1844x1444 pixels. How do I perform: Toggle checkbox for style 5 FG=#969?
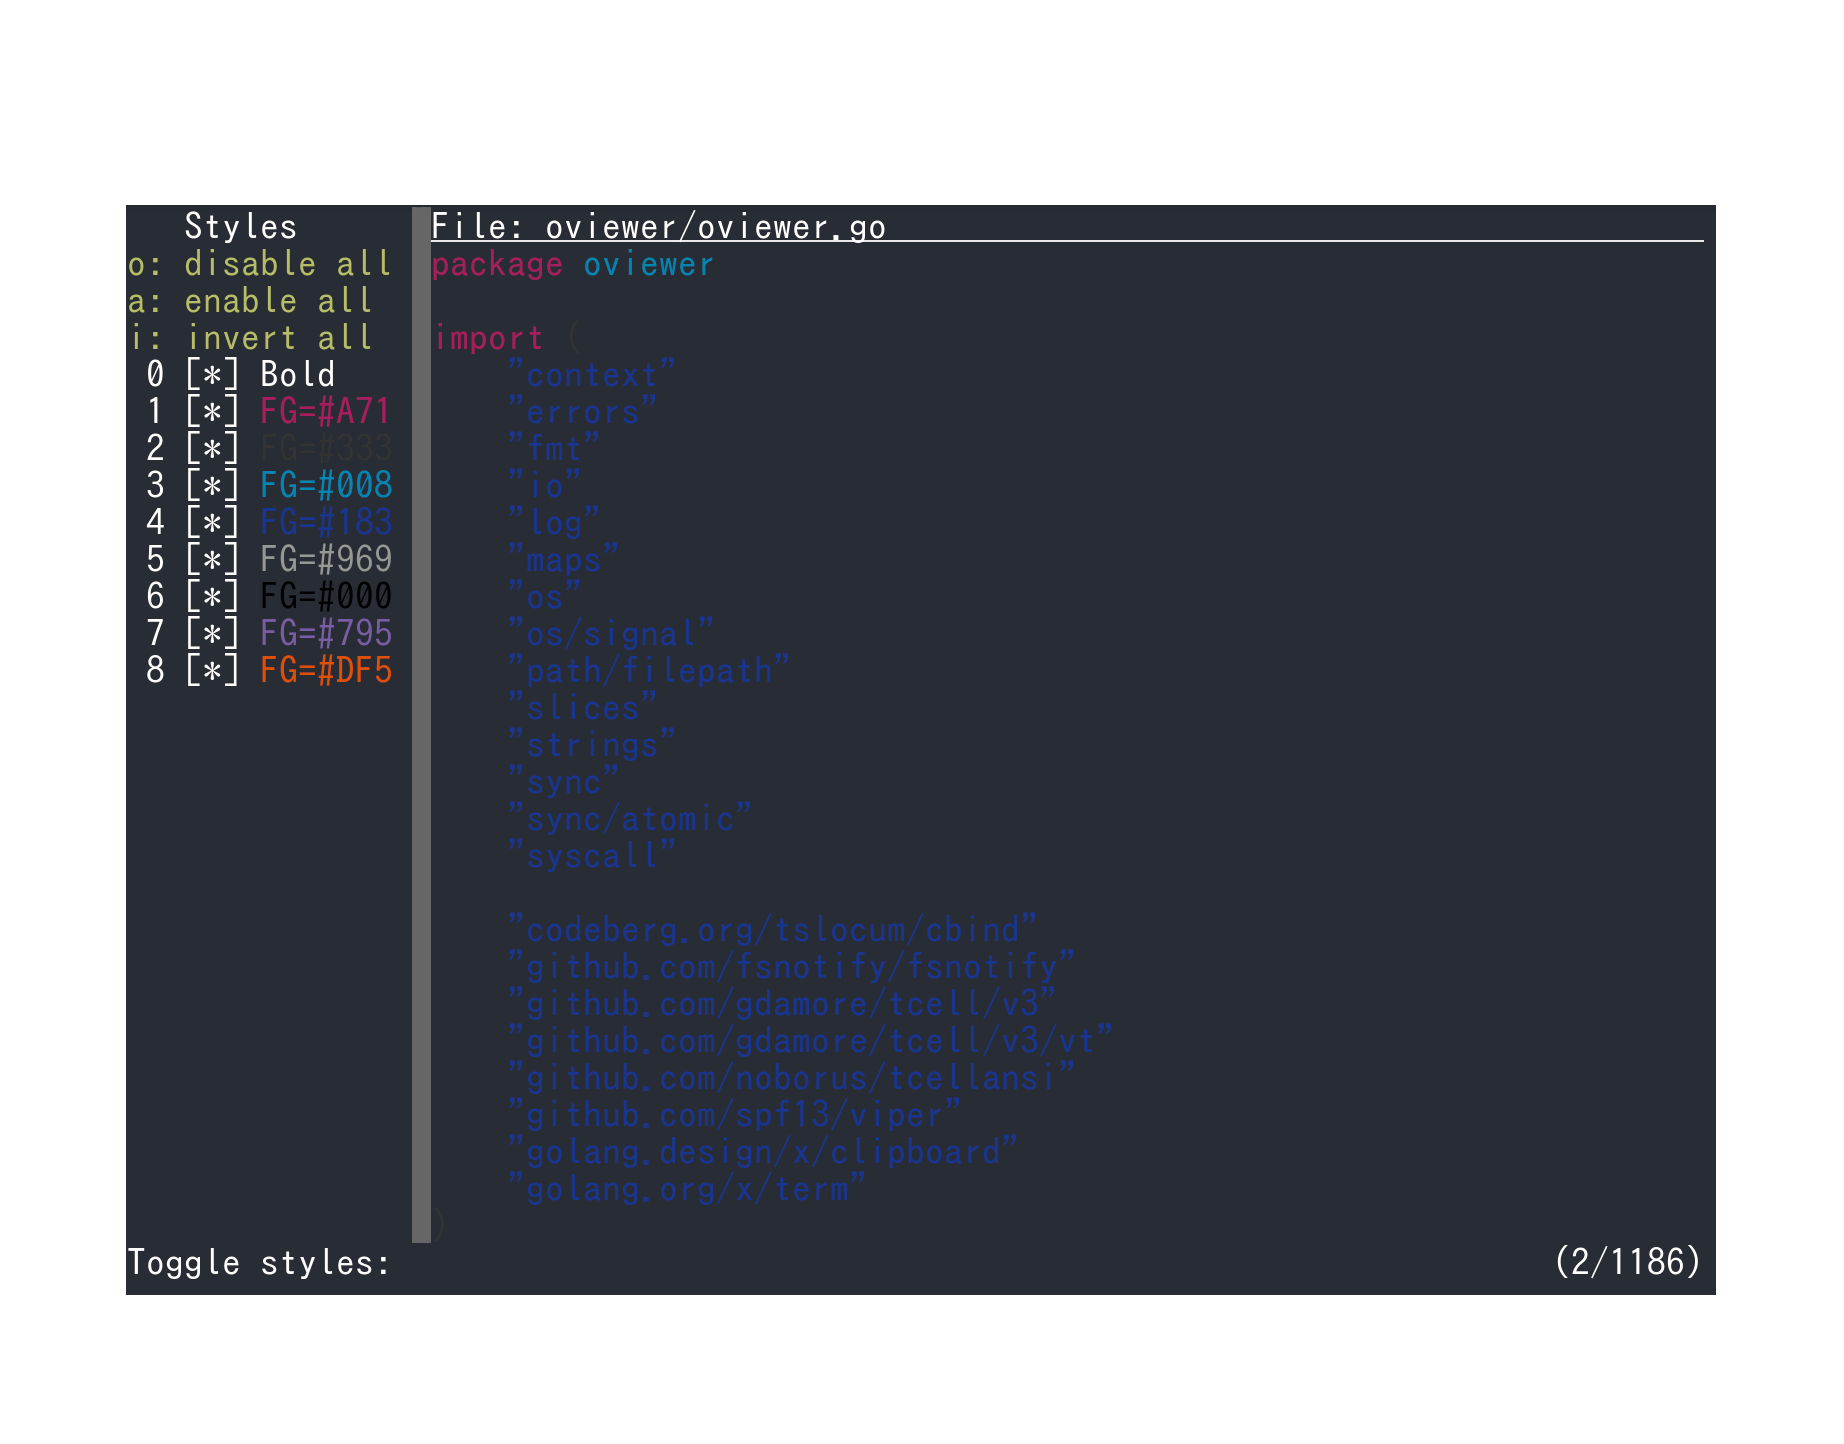coord(212,560)
